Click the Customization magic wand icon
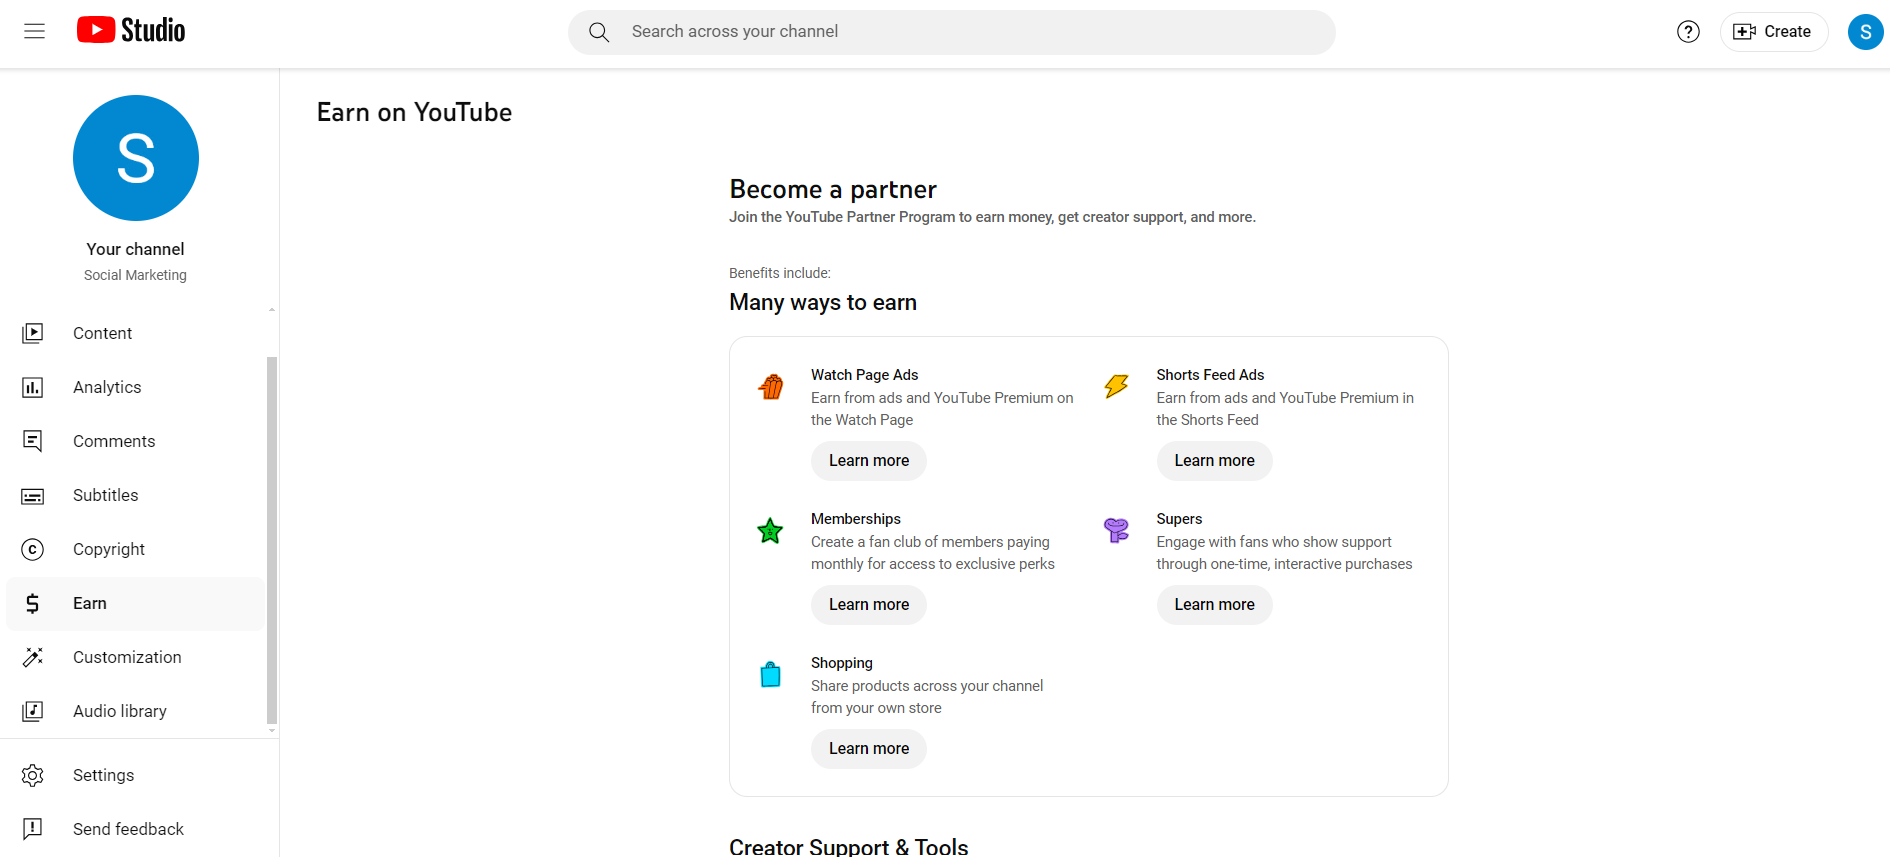 [x=33, y=657]
